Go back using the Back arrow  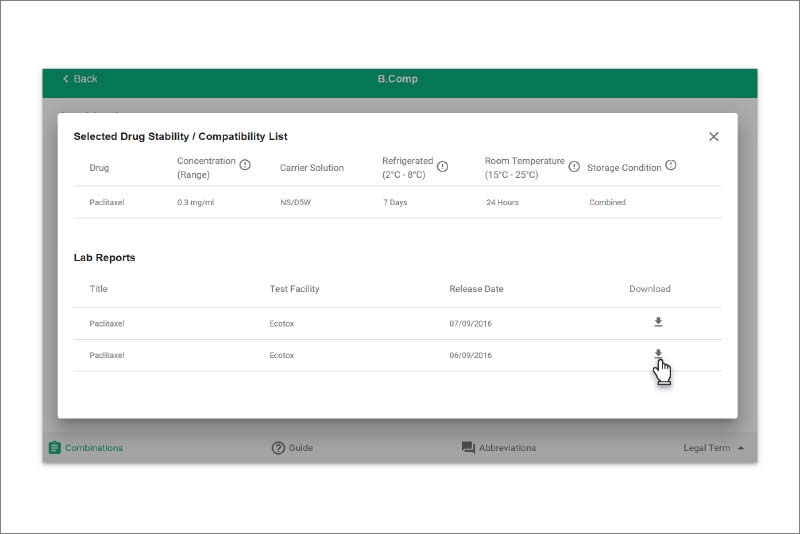pos(80,79)
